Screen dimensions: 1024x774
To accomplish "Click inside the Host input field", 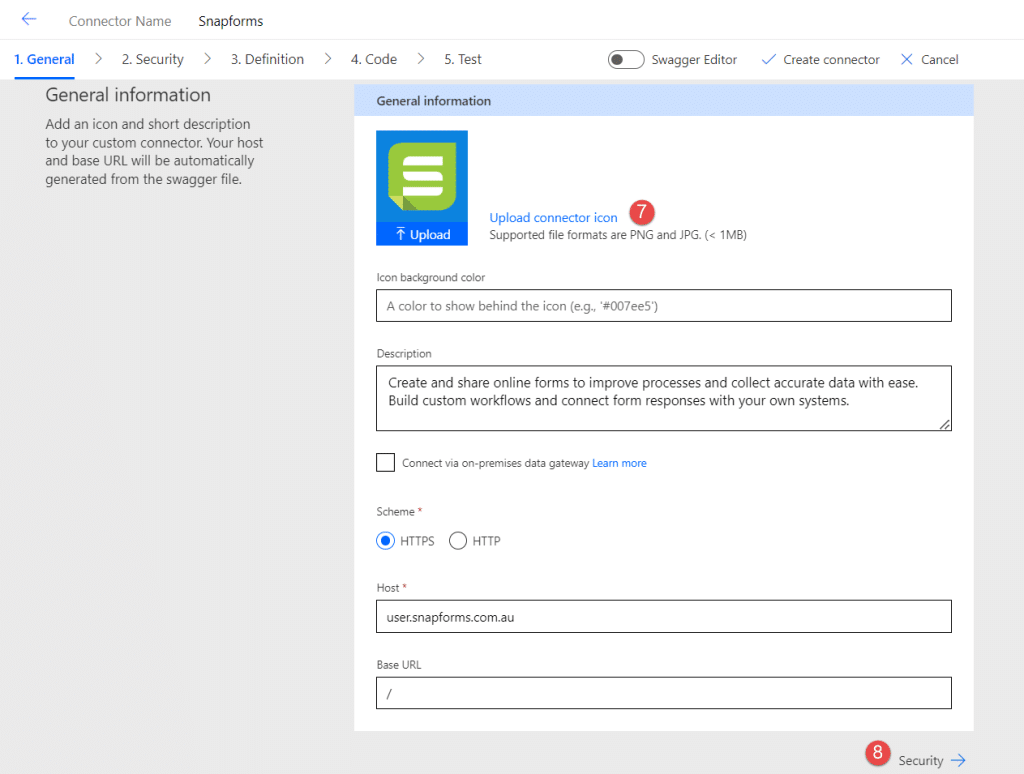I will [x=664, y=616].
